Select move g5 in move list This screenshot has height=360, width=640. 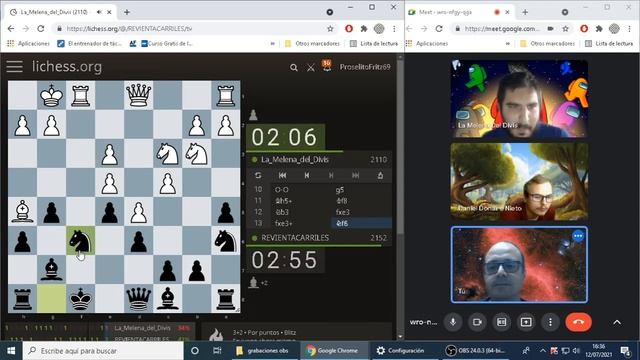pyautogui.click(x=362, y=189)
